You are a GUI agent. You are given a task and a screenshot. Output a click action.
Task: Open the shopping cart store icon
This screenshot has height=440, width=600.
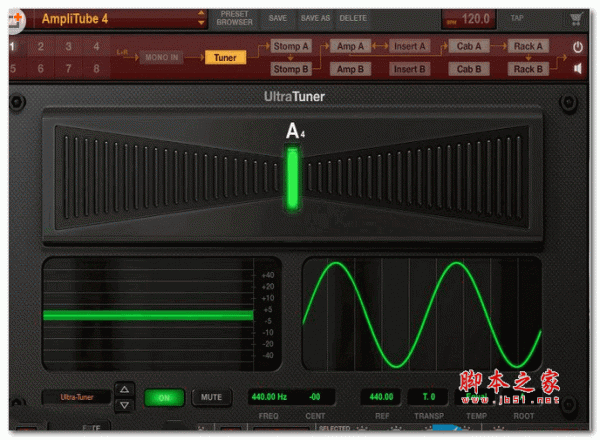tap(576, 19)
